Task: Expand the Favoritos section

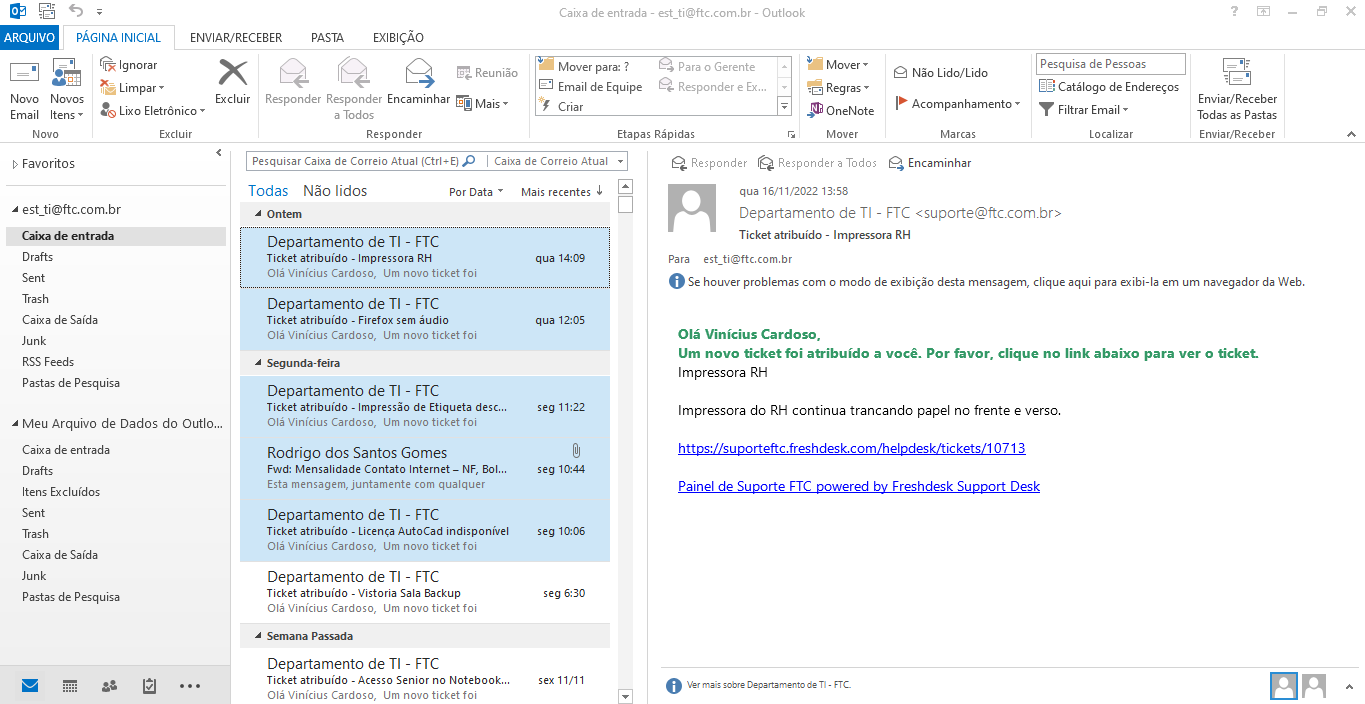Action: click(x=14, y=164)
